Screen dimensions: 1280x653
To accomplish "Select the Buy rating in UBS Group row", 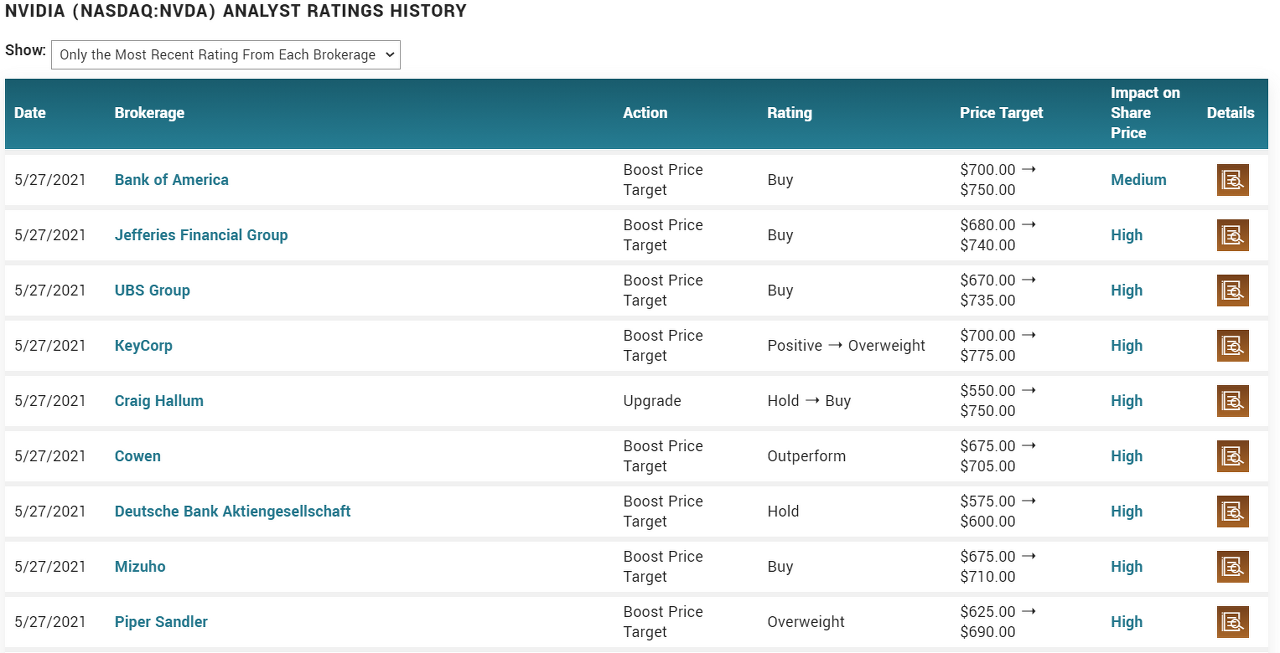I will tap(780, 290).
